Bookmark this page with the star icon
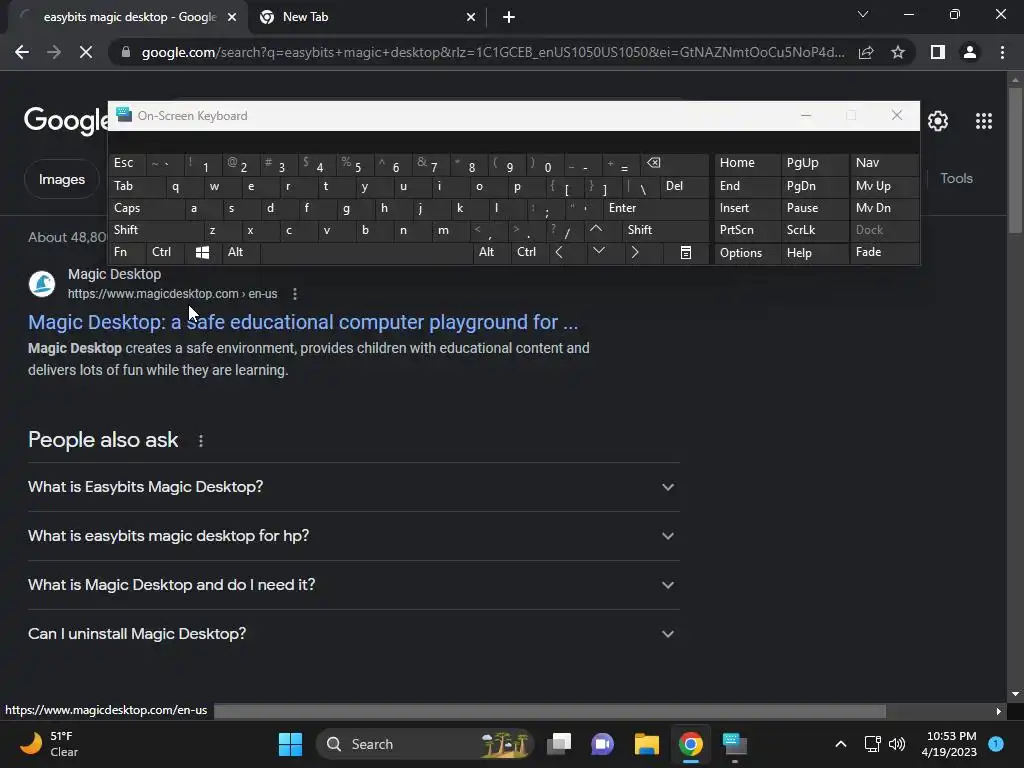 pos(898,52)
